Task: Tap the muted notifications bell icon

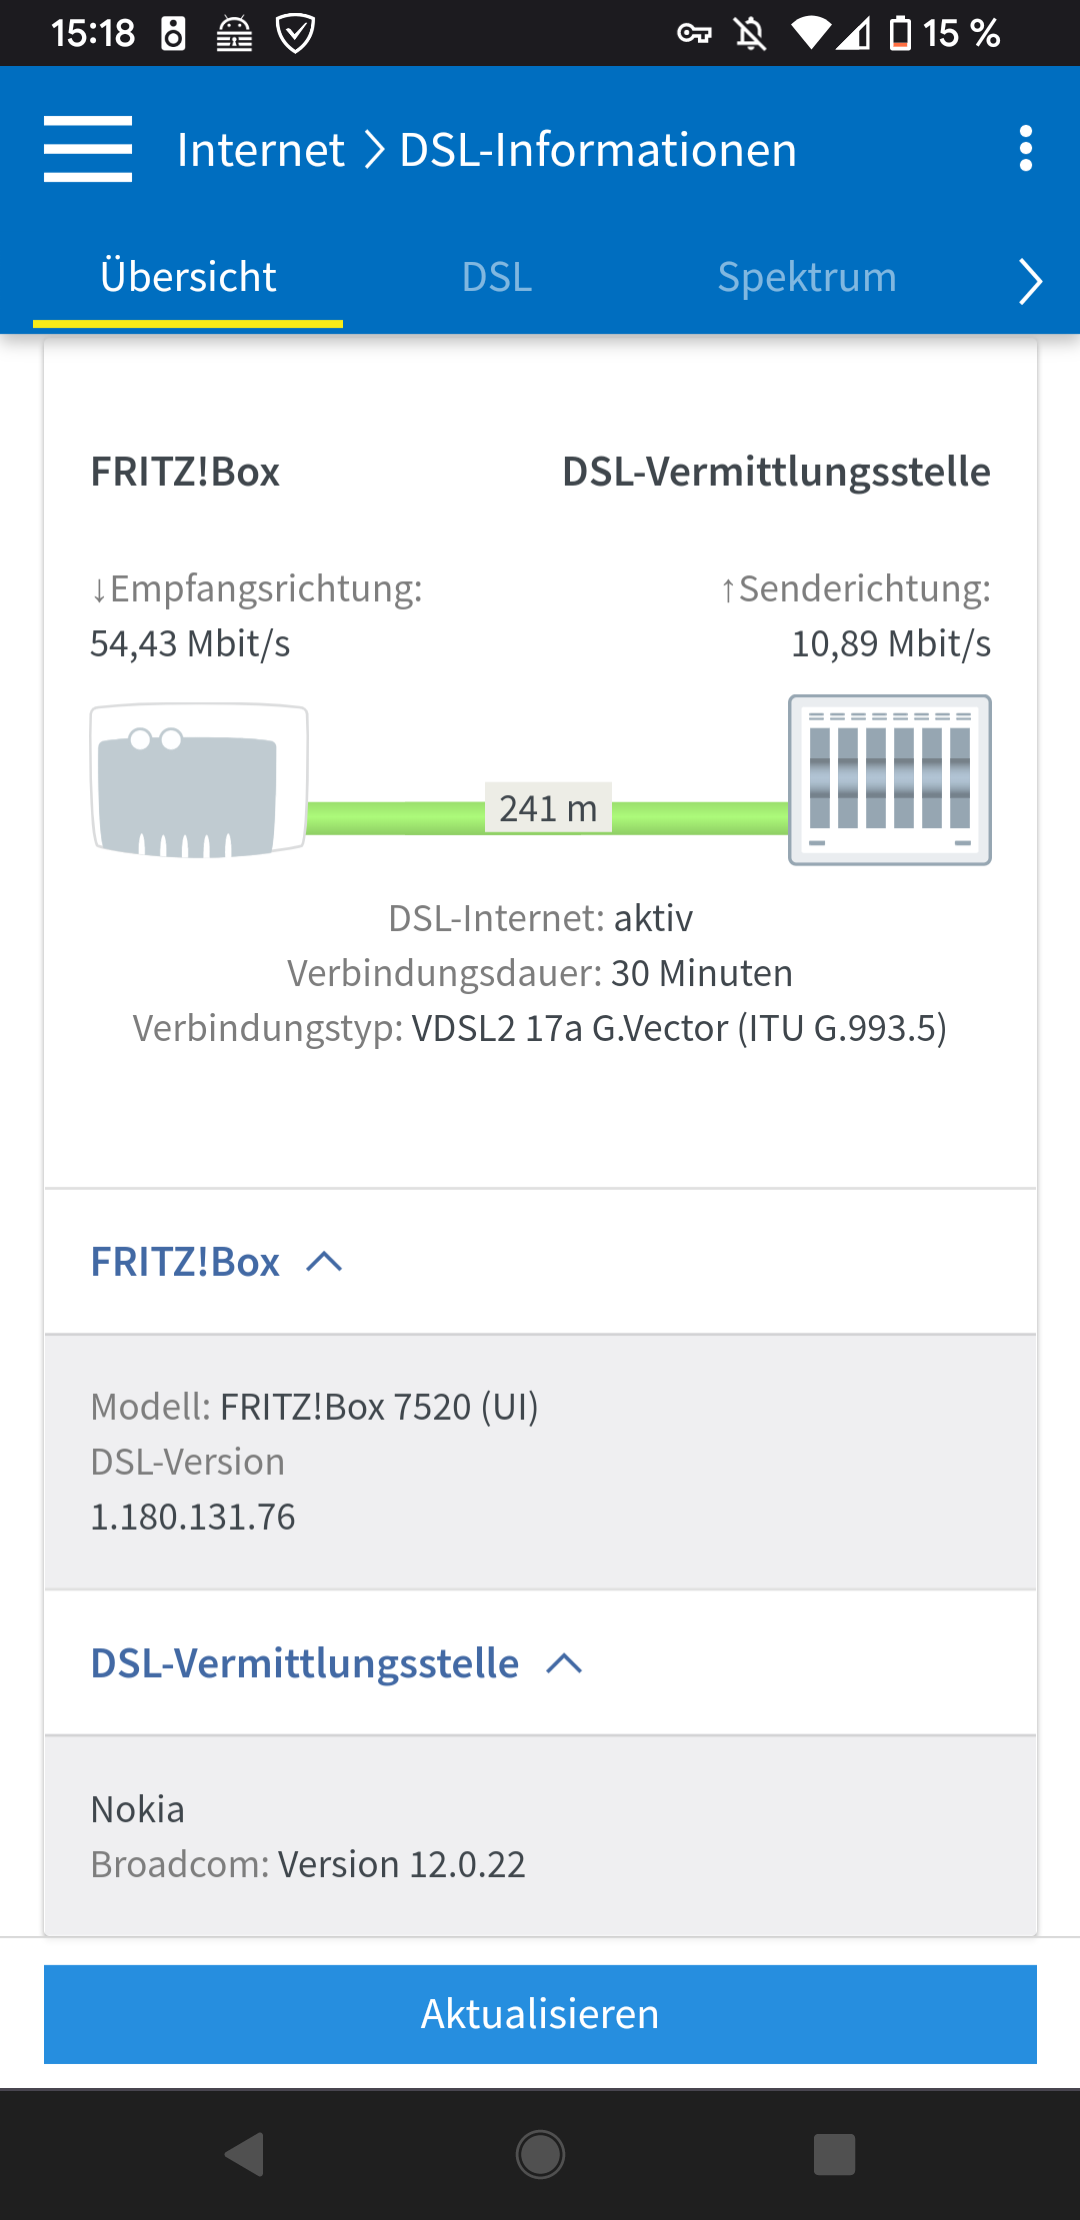Action: pyautogui.click(x=750, y=34)
